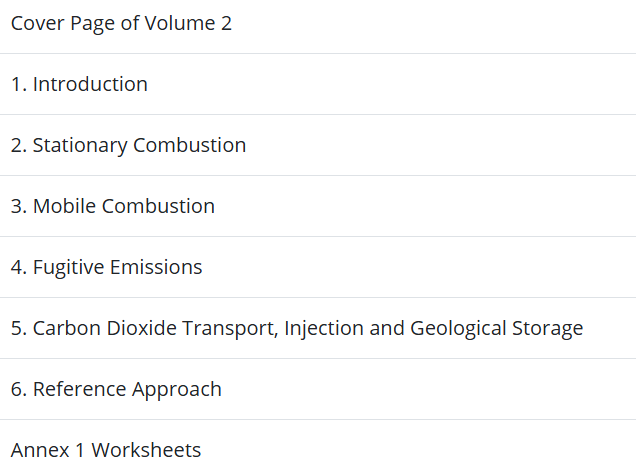Screen dimensions: 636x473
Task: Select the Worksheets annex list item
Action: (106, 450)
